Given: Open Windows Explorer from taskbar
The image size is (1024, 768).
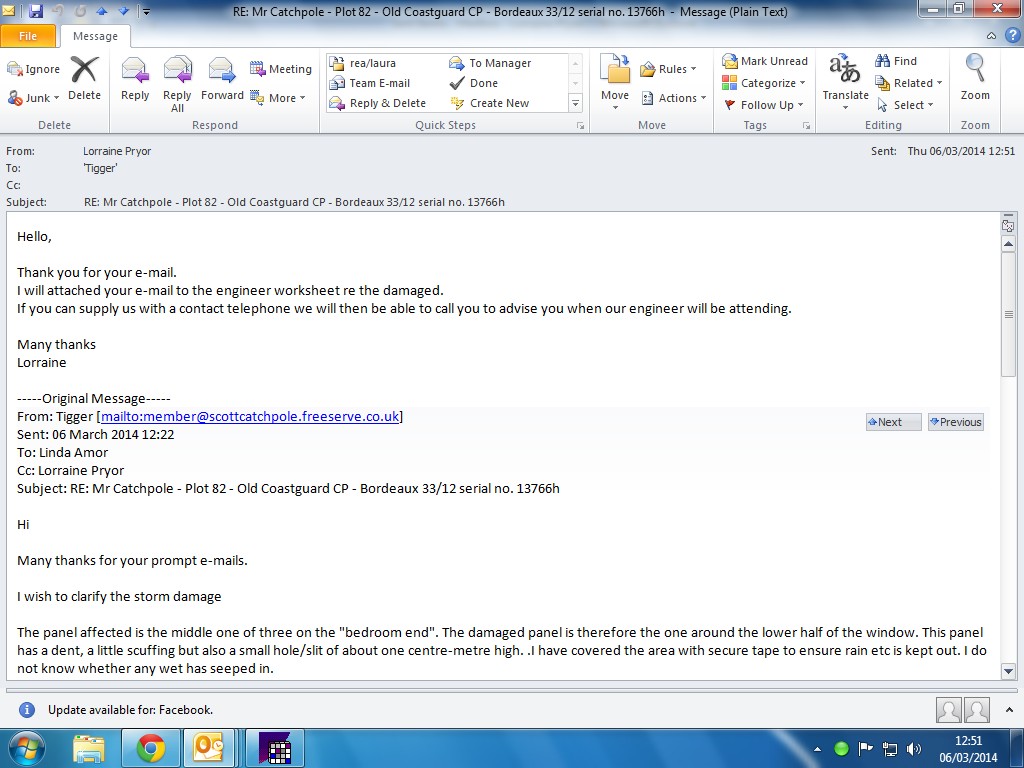Looking at the screenshot, I should coord(89,749).
